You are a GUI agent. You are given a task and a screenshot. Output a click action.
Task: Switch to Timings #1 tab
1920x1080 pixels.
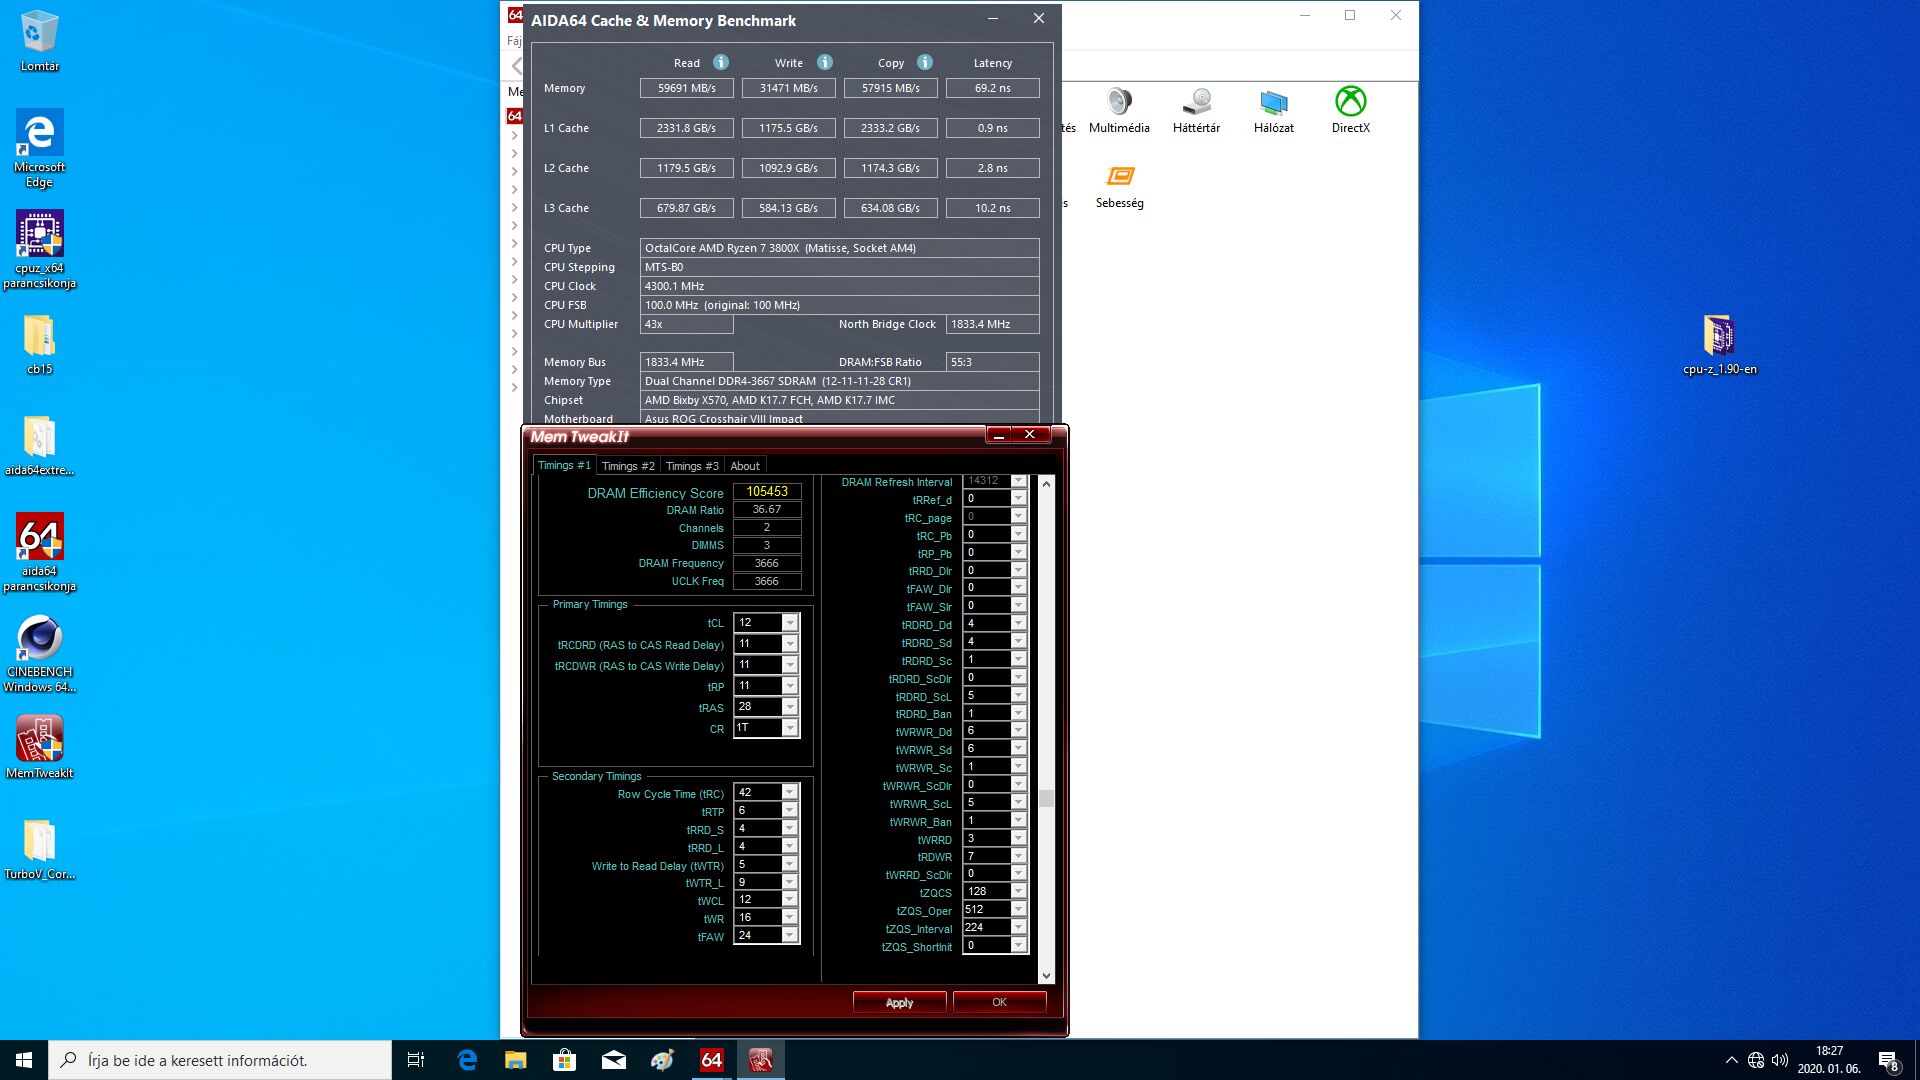(564, 465)
